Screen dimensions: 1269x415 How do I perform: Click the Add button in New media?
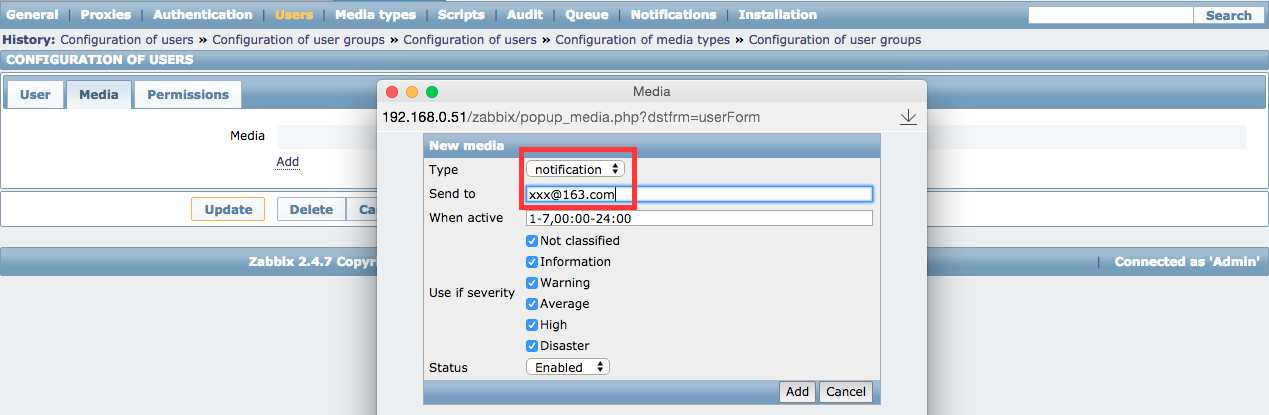[797, 392]
